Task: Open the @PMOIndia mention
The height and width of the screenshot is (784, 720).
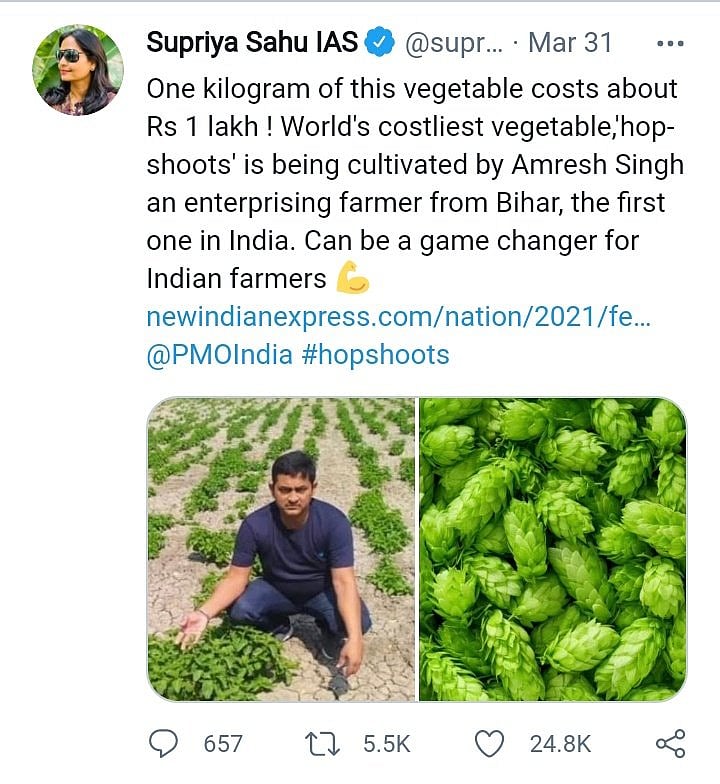Action: (x=218, y=355)
